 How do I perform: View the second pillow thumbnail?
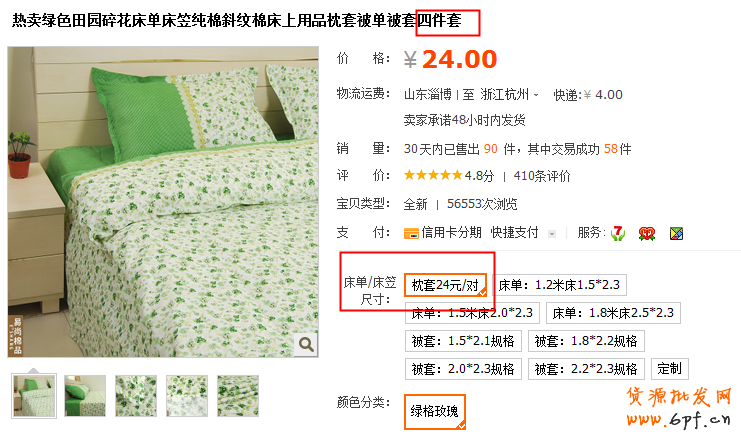tap(85, 396)
